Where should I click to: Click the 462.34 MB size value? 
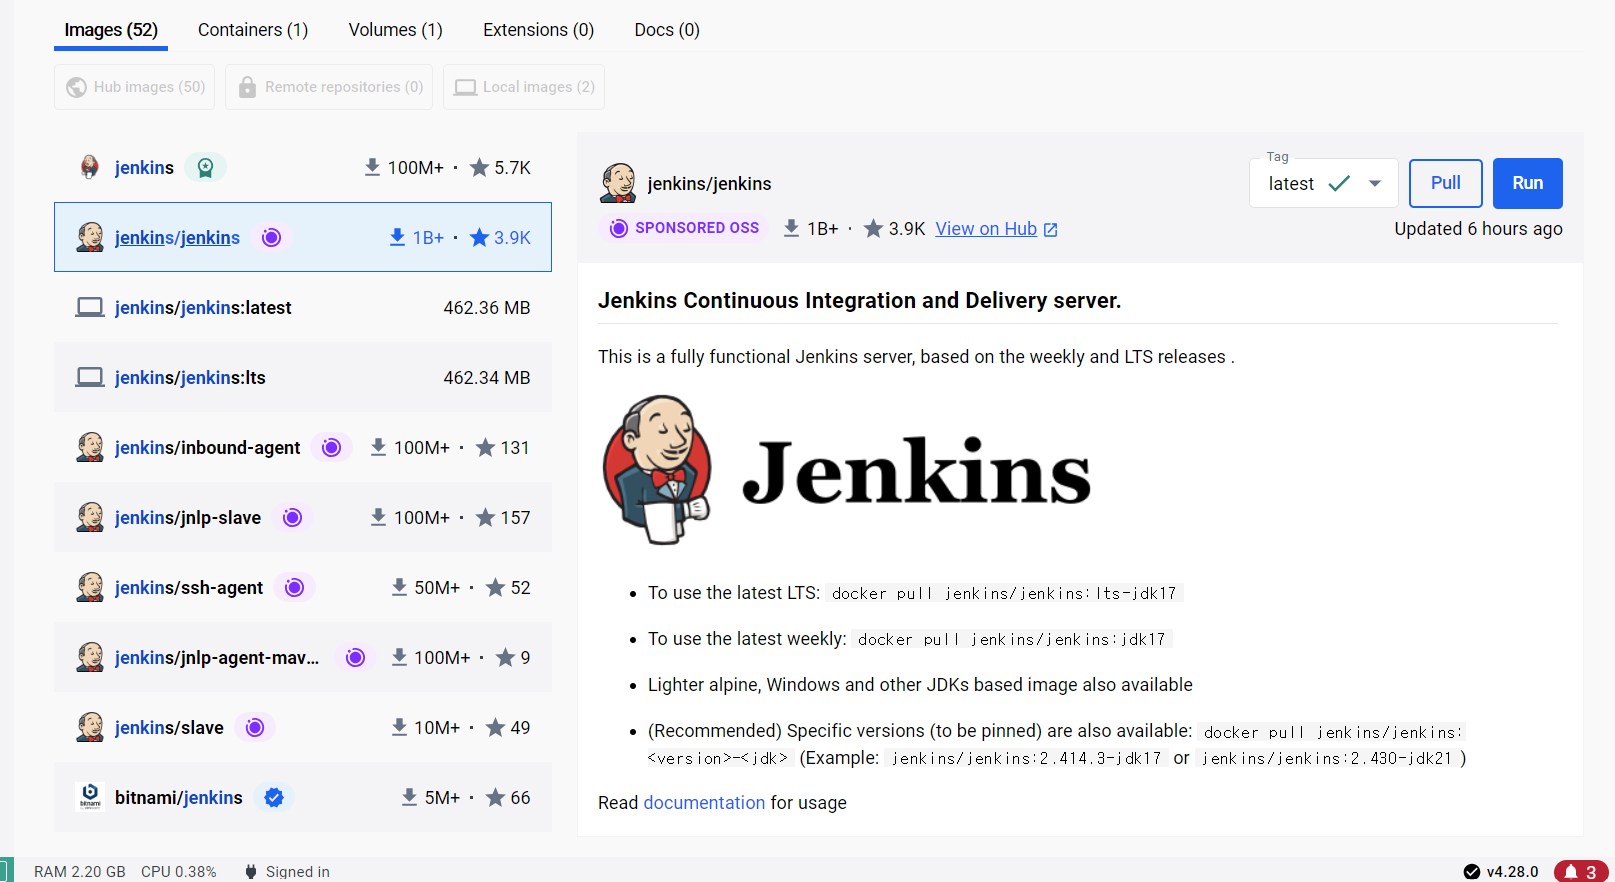click(487, 378)
